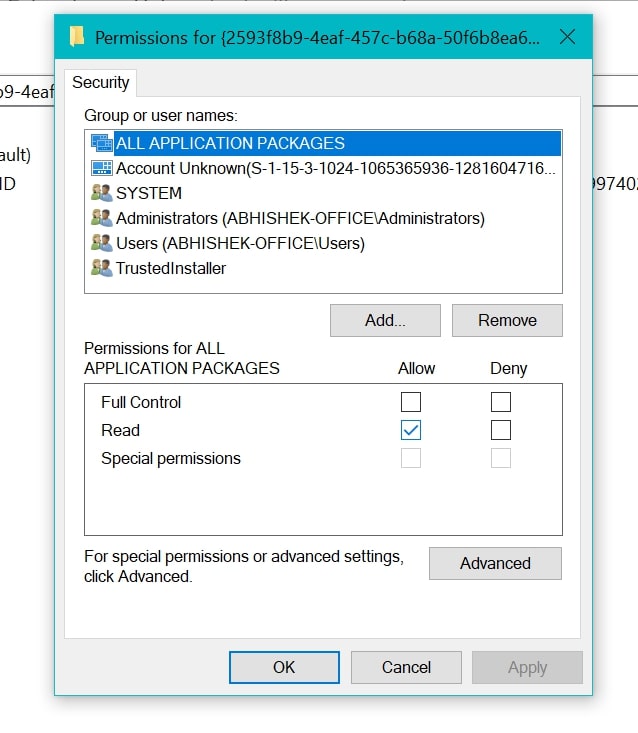Select SYSTEM in the user list
The image size is (638, 733).
[x=323, y=193]
